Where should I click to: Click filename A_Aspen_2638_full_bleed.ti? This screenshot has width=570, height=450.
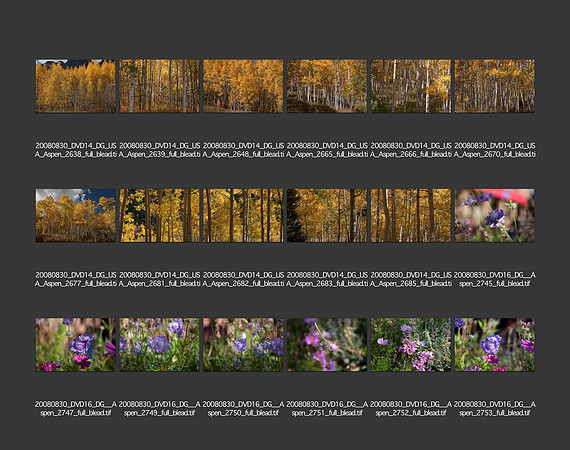pos(76,154)
